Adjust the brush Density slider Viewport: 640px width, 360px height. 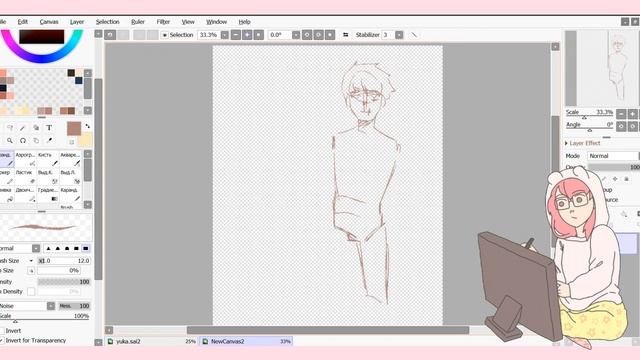[64, 282]
